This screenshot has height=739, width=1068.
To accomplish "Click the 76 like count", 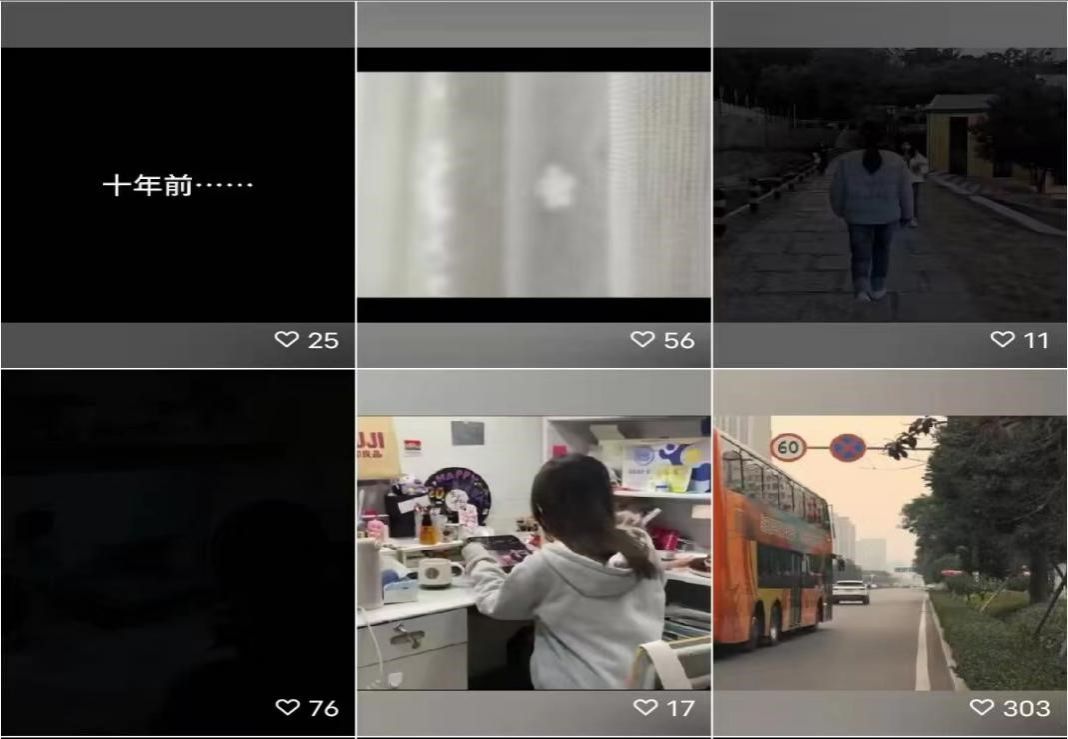I will coord(323,708).
